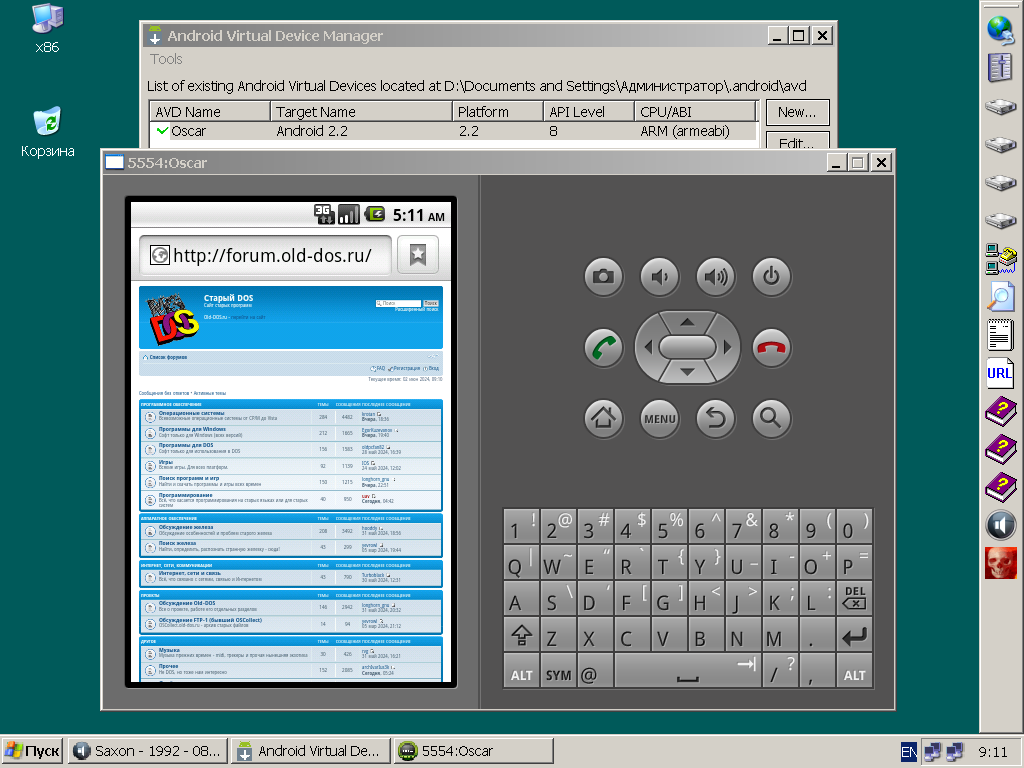Click URL icon in right sidebar
1024x768 pixels.
tap(1000, 374)
